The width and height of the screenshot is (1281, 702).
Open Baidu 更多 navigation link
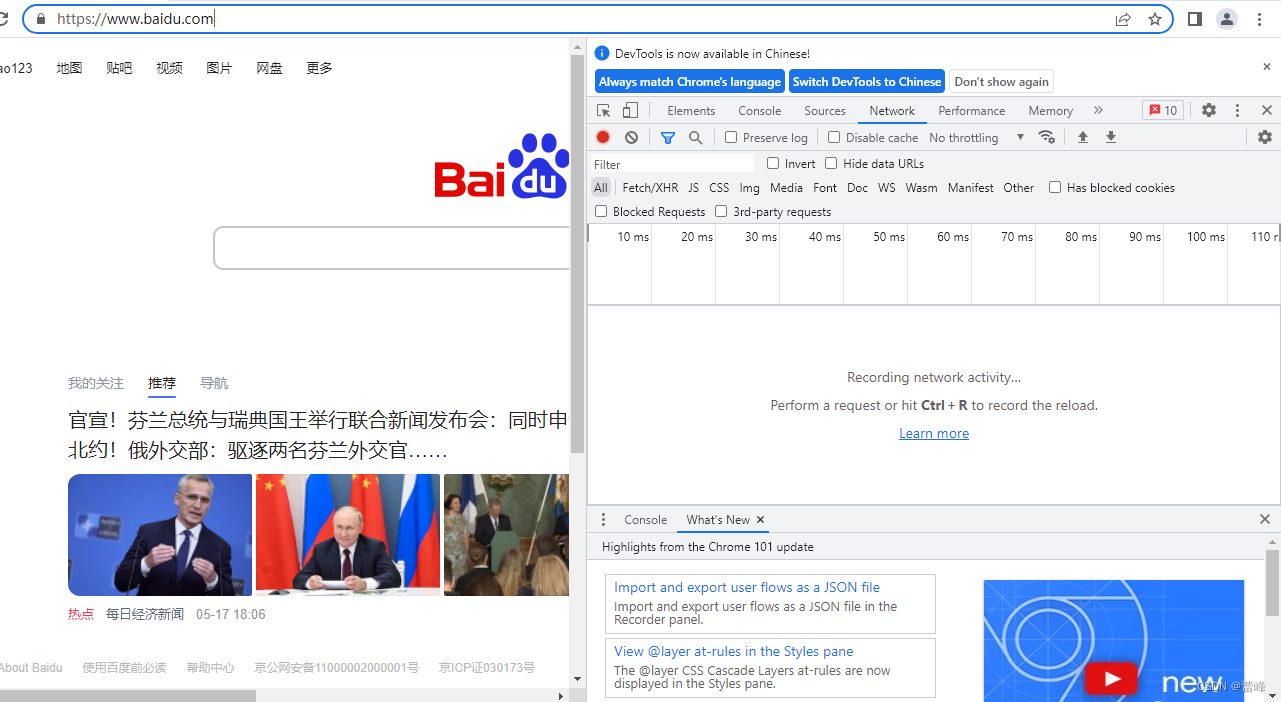[x=319, y=68]
